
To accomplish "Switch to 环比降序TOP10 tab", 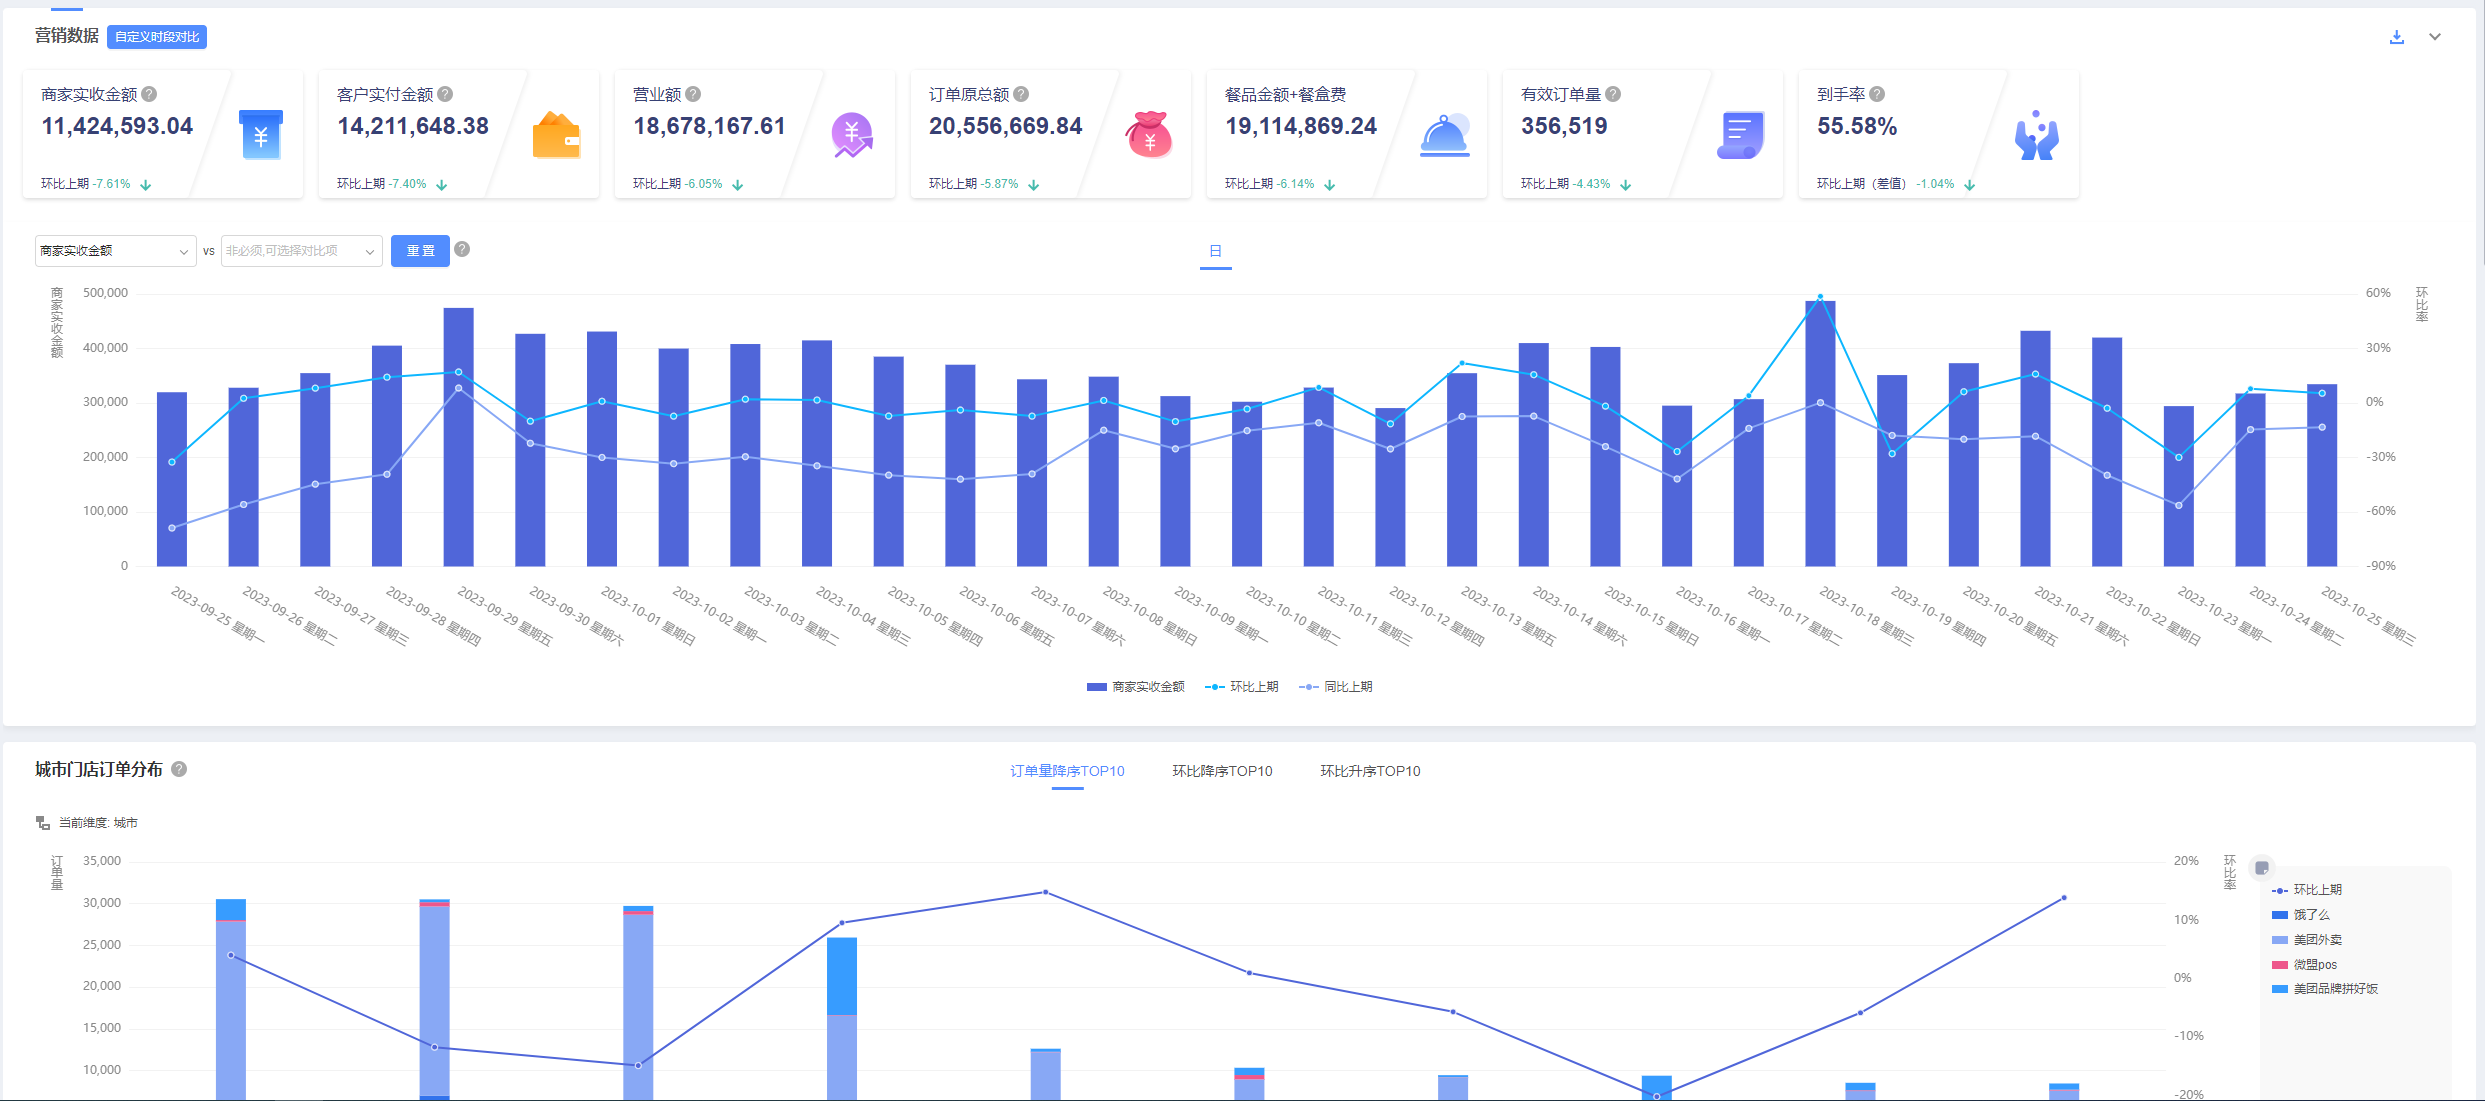I will [1222, 771].
